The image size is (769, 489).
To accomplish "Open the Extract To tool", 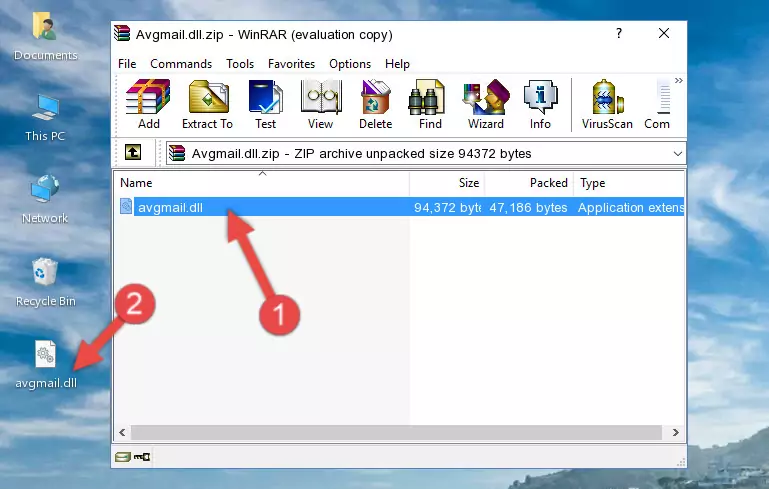I will [207, 104].
